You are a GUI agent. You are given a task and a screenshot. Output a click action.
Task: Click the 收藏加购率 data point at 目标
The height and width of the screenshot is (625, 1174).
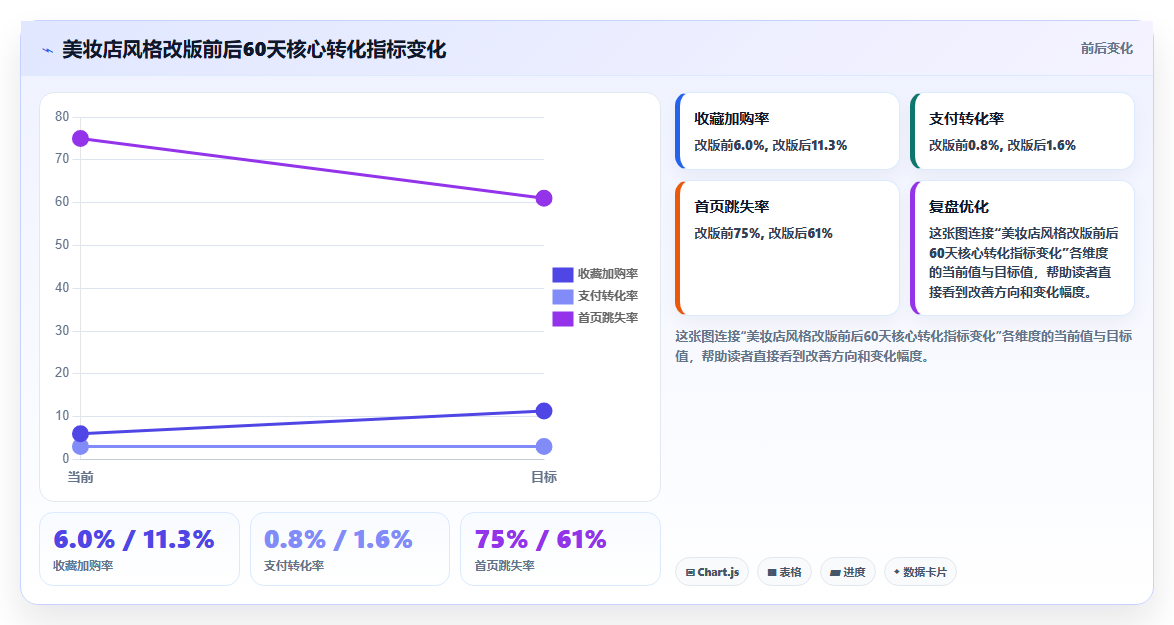tap(544, 411)
